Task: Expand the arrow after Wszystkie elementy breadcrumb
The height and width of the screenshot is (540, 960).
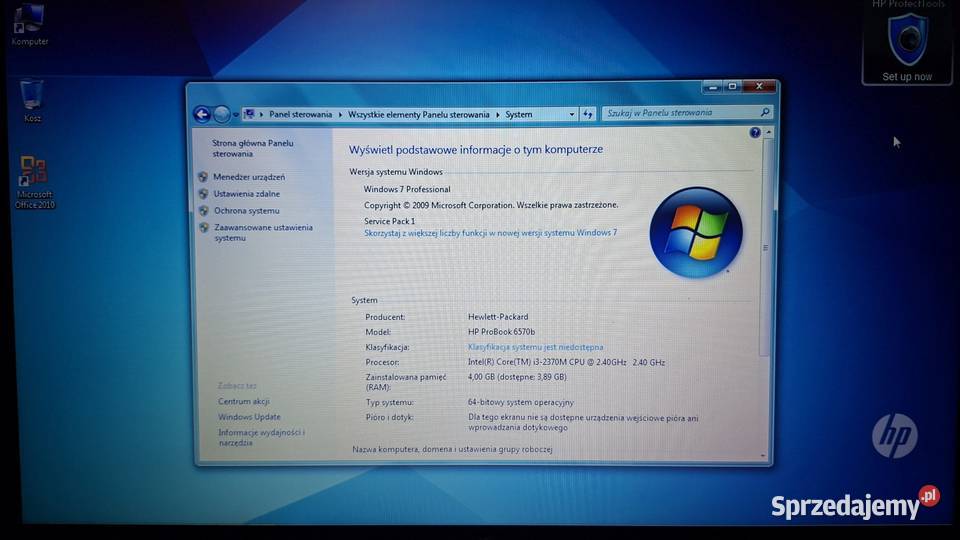Action: click(x=497, y=114)
